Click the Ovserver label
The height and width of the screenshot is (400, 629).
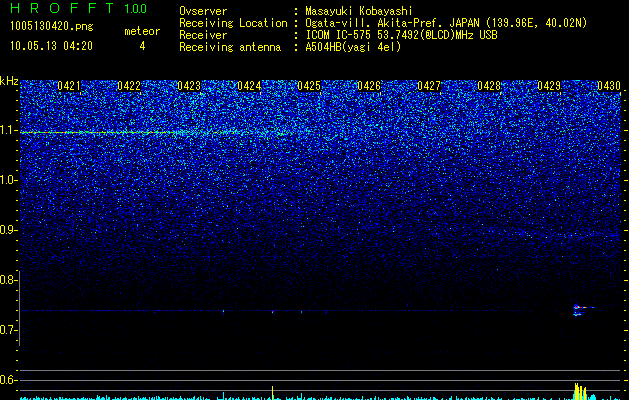(x=203, y=11)
